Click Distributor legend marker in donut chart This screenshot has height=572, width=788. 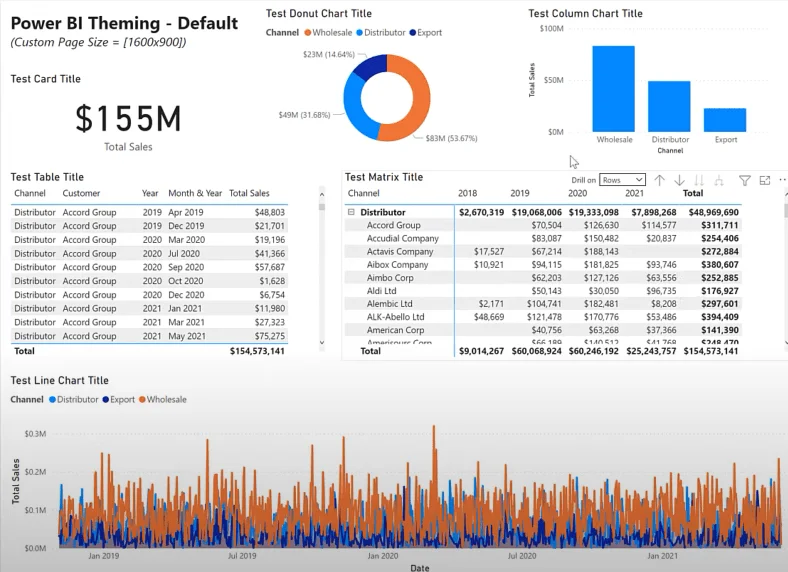[359, 33]
